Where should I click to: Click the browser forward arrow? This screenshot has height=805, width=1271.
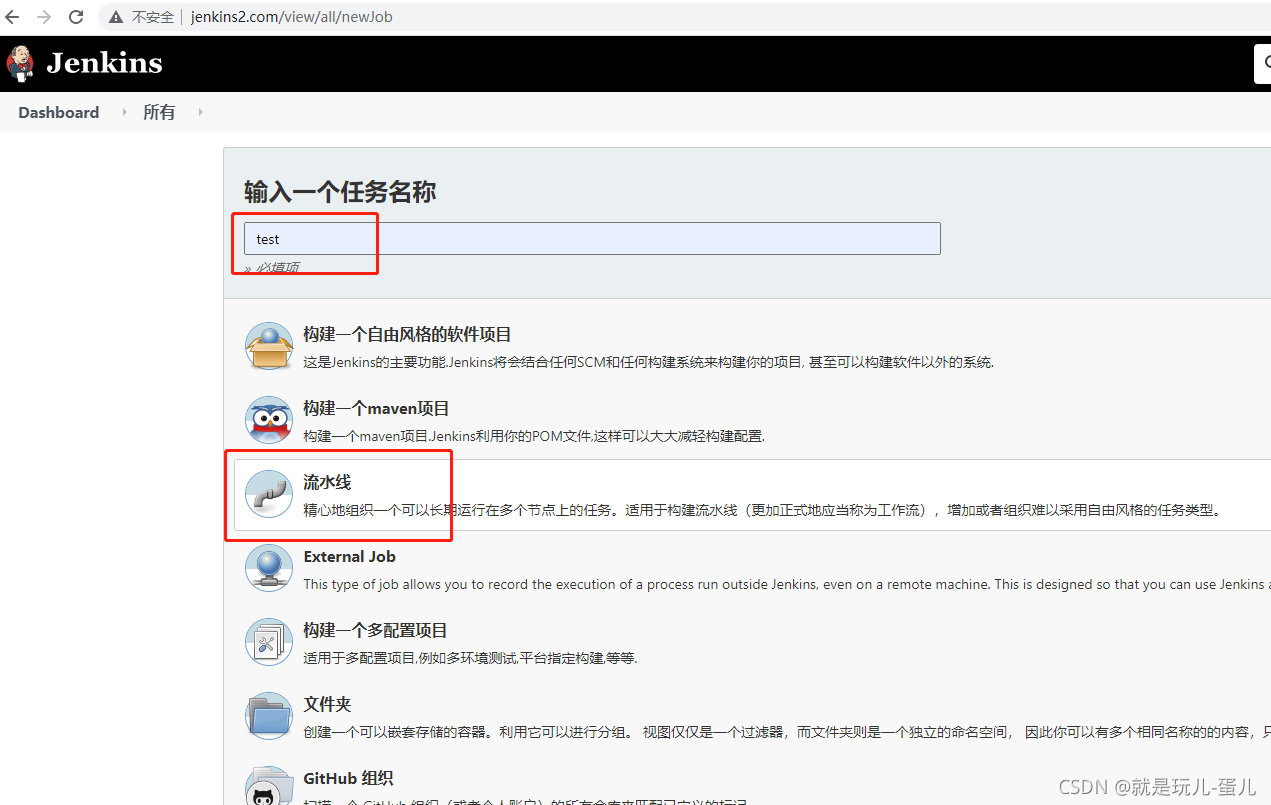point(44,17)
